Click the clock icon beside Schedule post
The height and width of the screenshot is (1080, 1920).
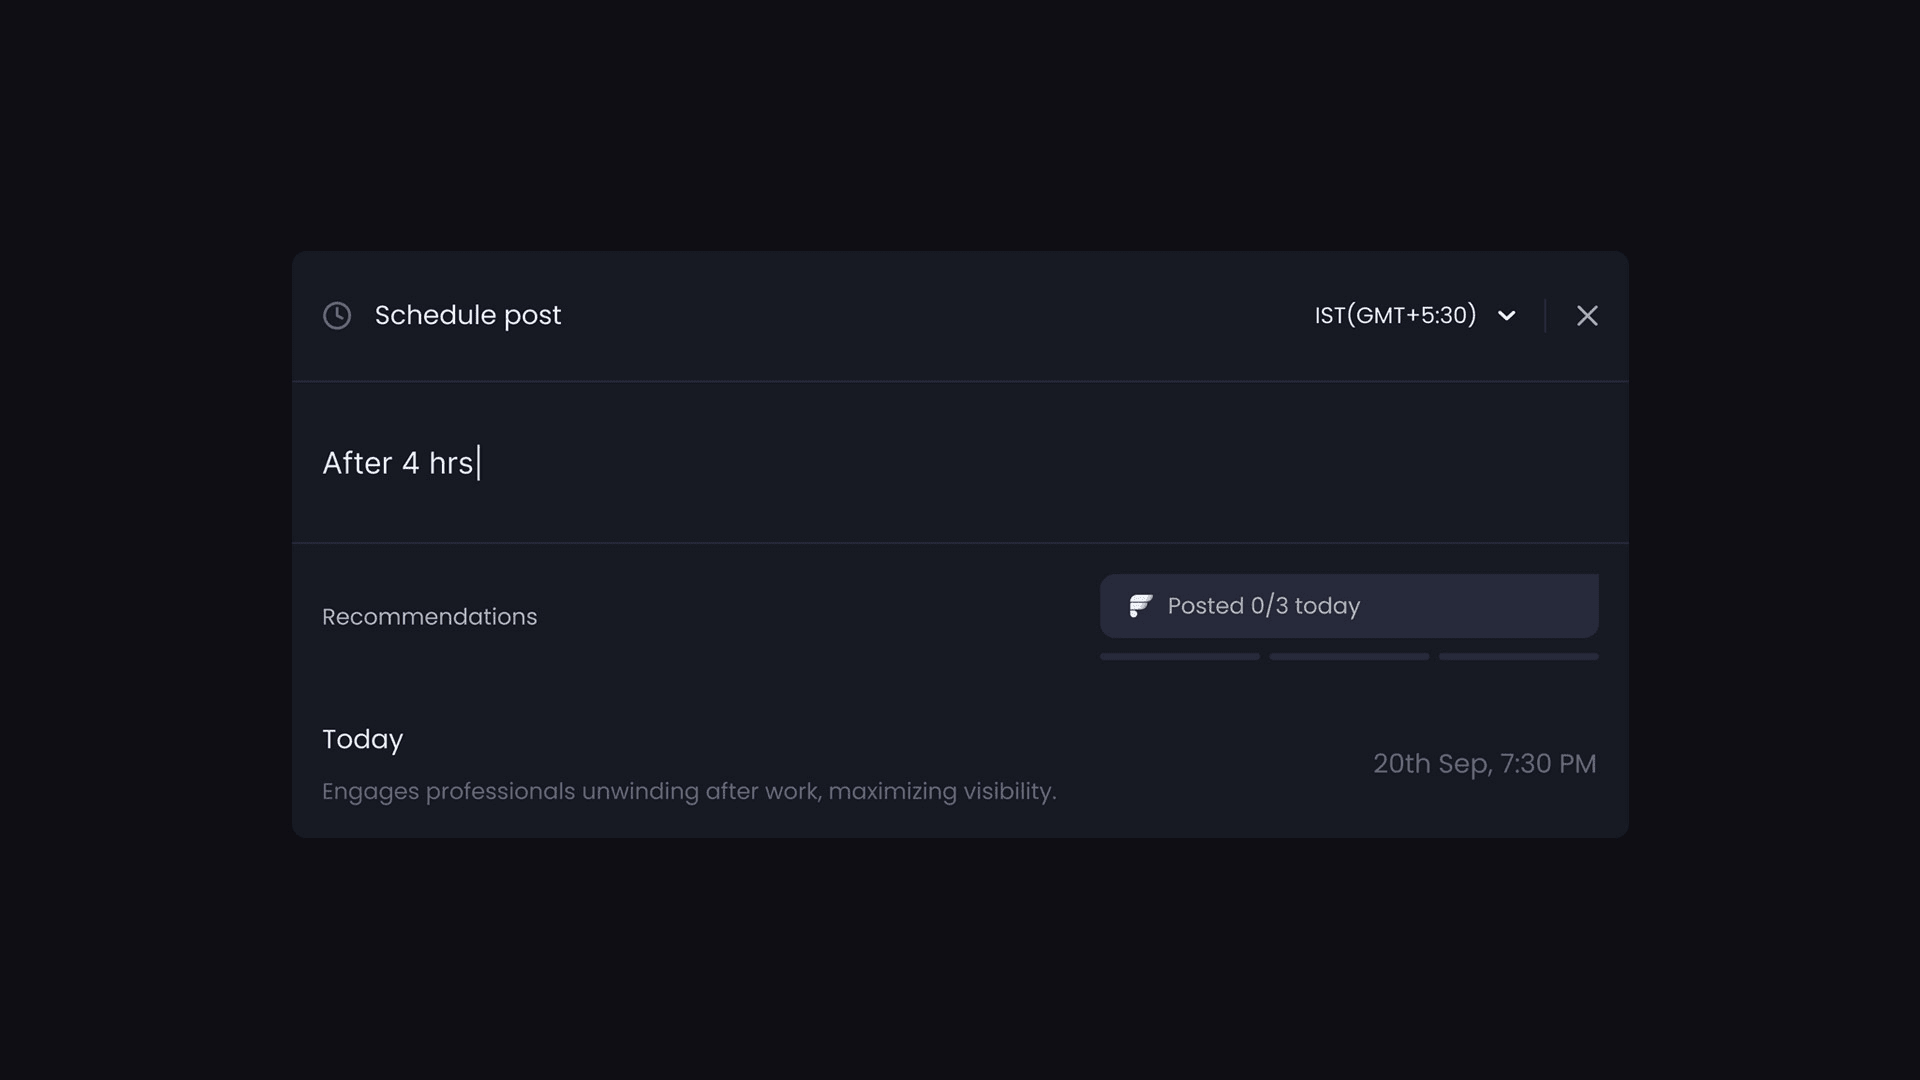(x=337, y=316)
